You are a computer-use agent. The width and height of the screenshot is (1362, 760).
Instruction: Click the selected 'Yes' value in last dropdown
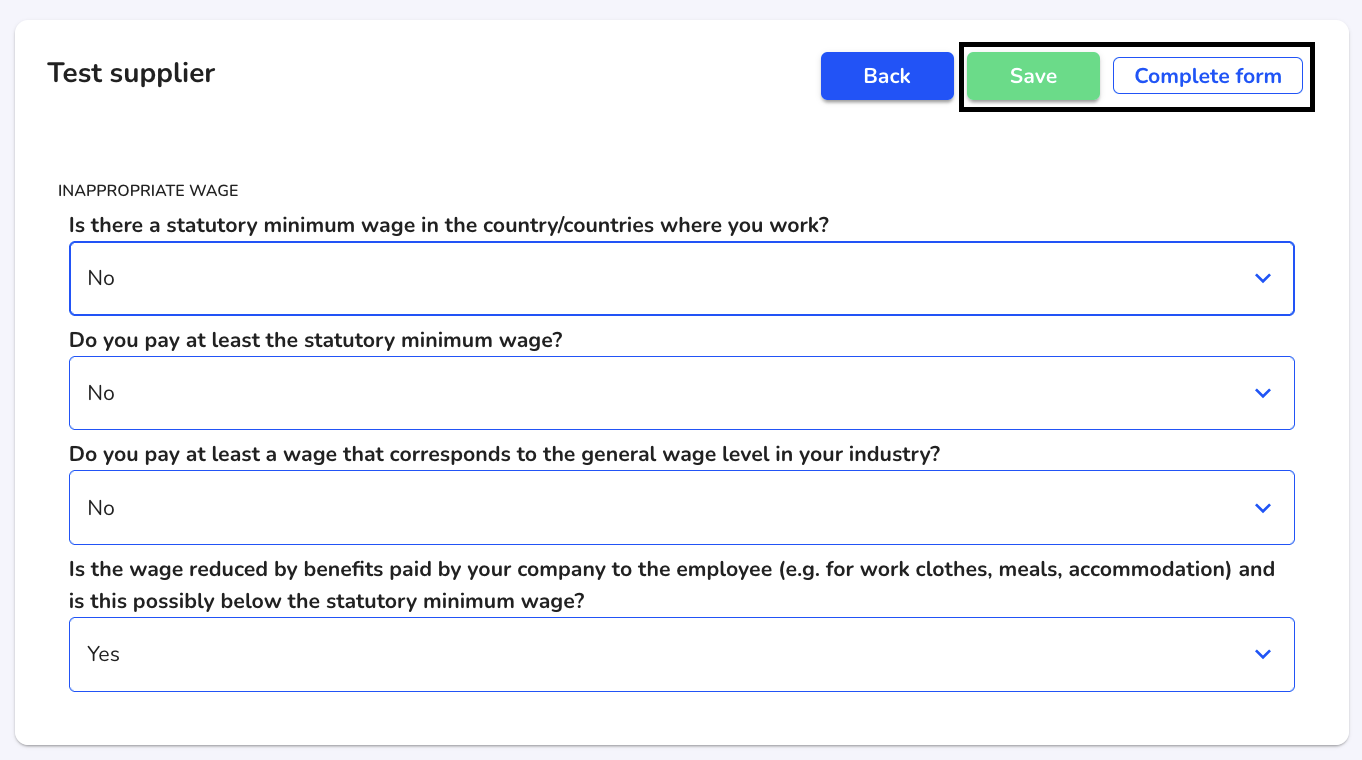click(x=103, y=654)
